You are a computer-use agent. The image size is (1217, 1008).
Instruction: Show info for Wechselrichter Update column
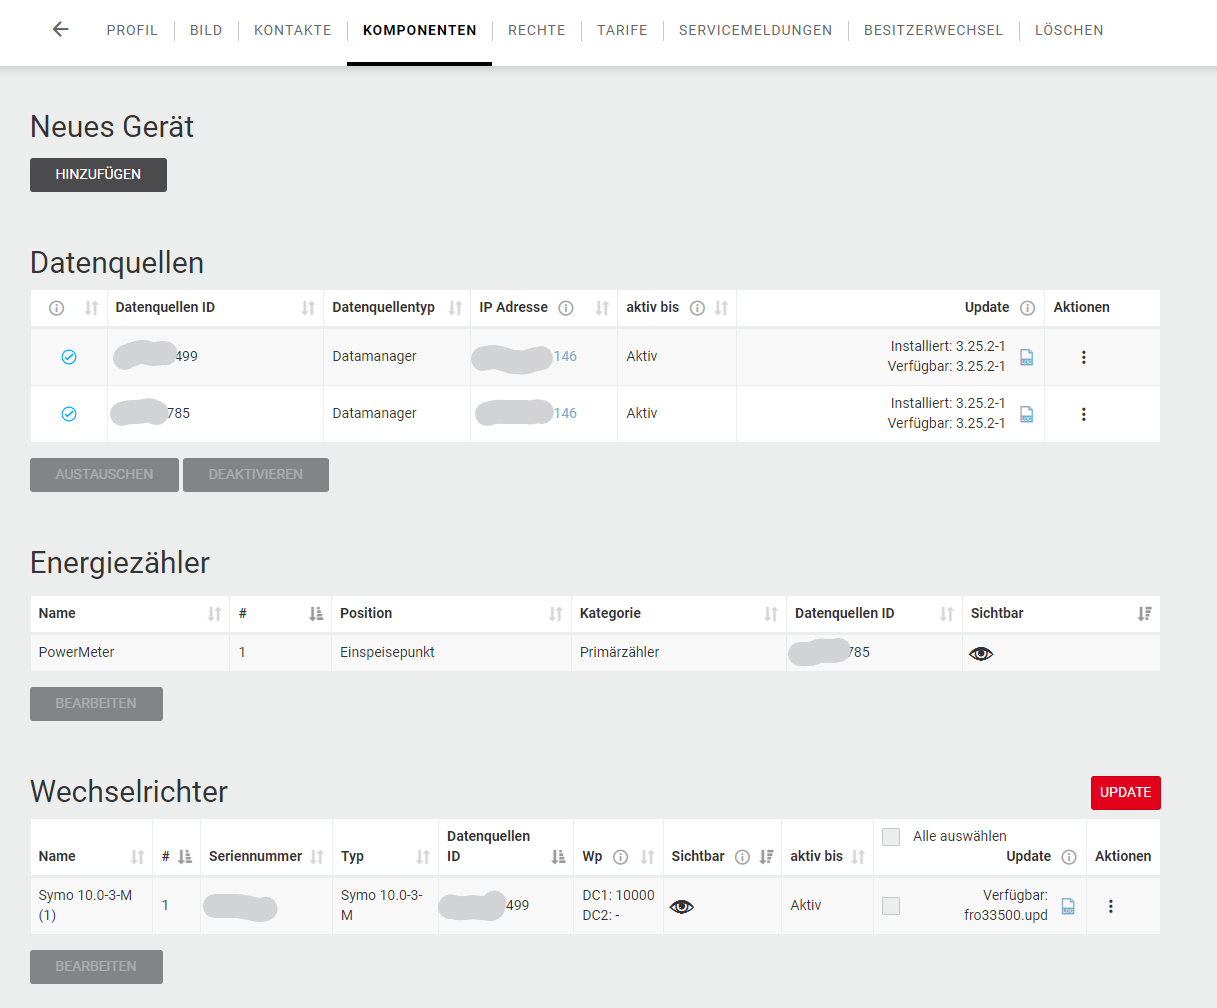click(1069, 857)
